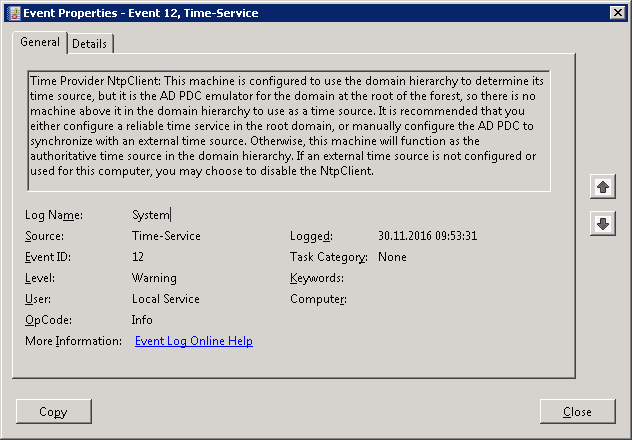Click the Keywords label

coord(316,278)
